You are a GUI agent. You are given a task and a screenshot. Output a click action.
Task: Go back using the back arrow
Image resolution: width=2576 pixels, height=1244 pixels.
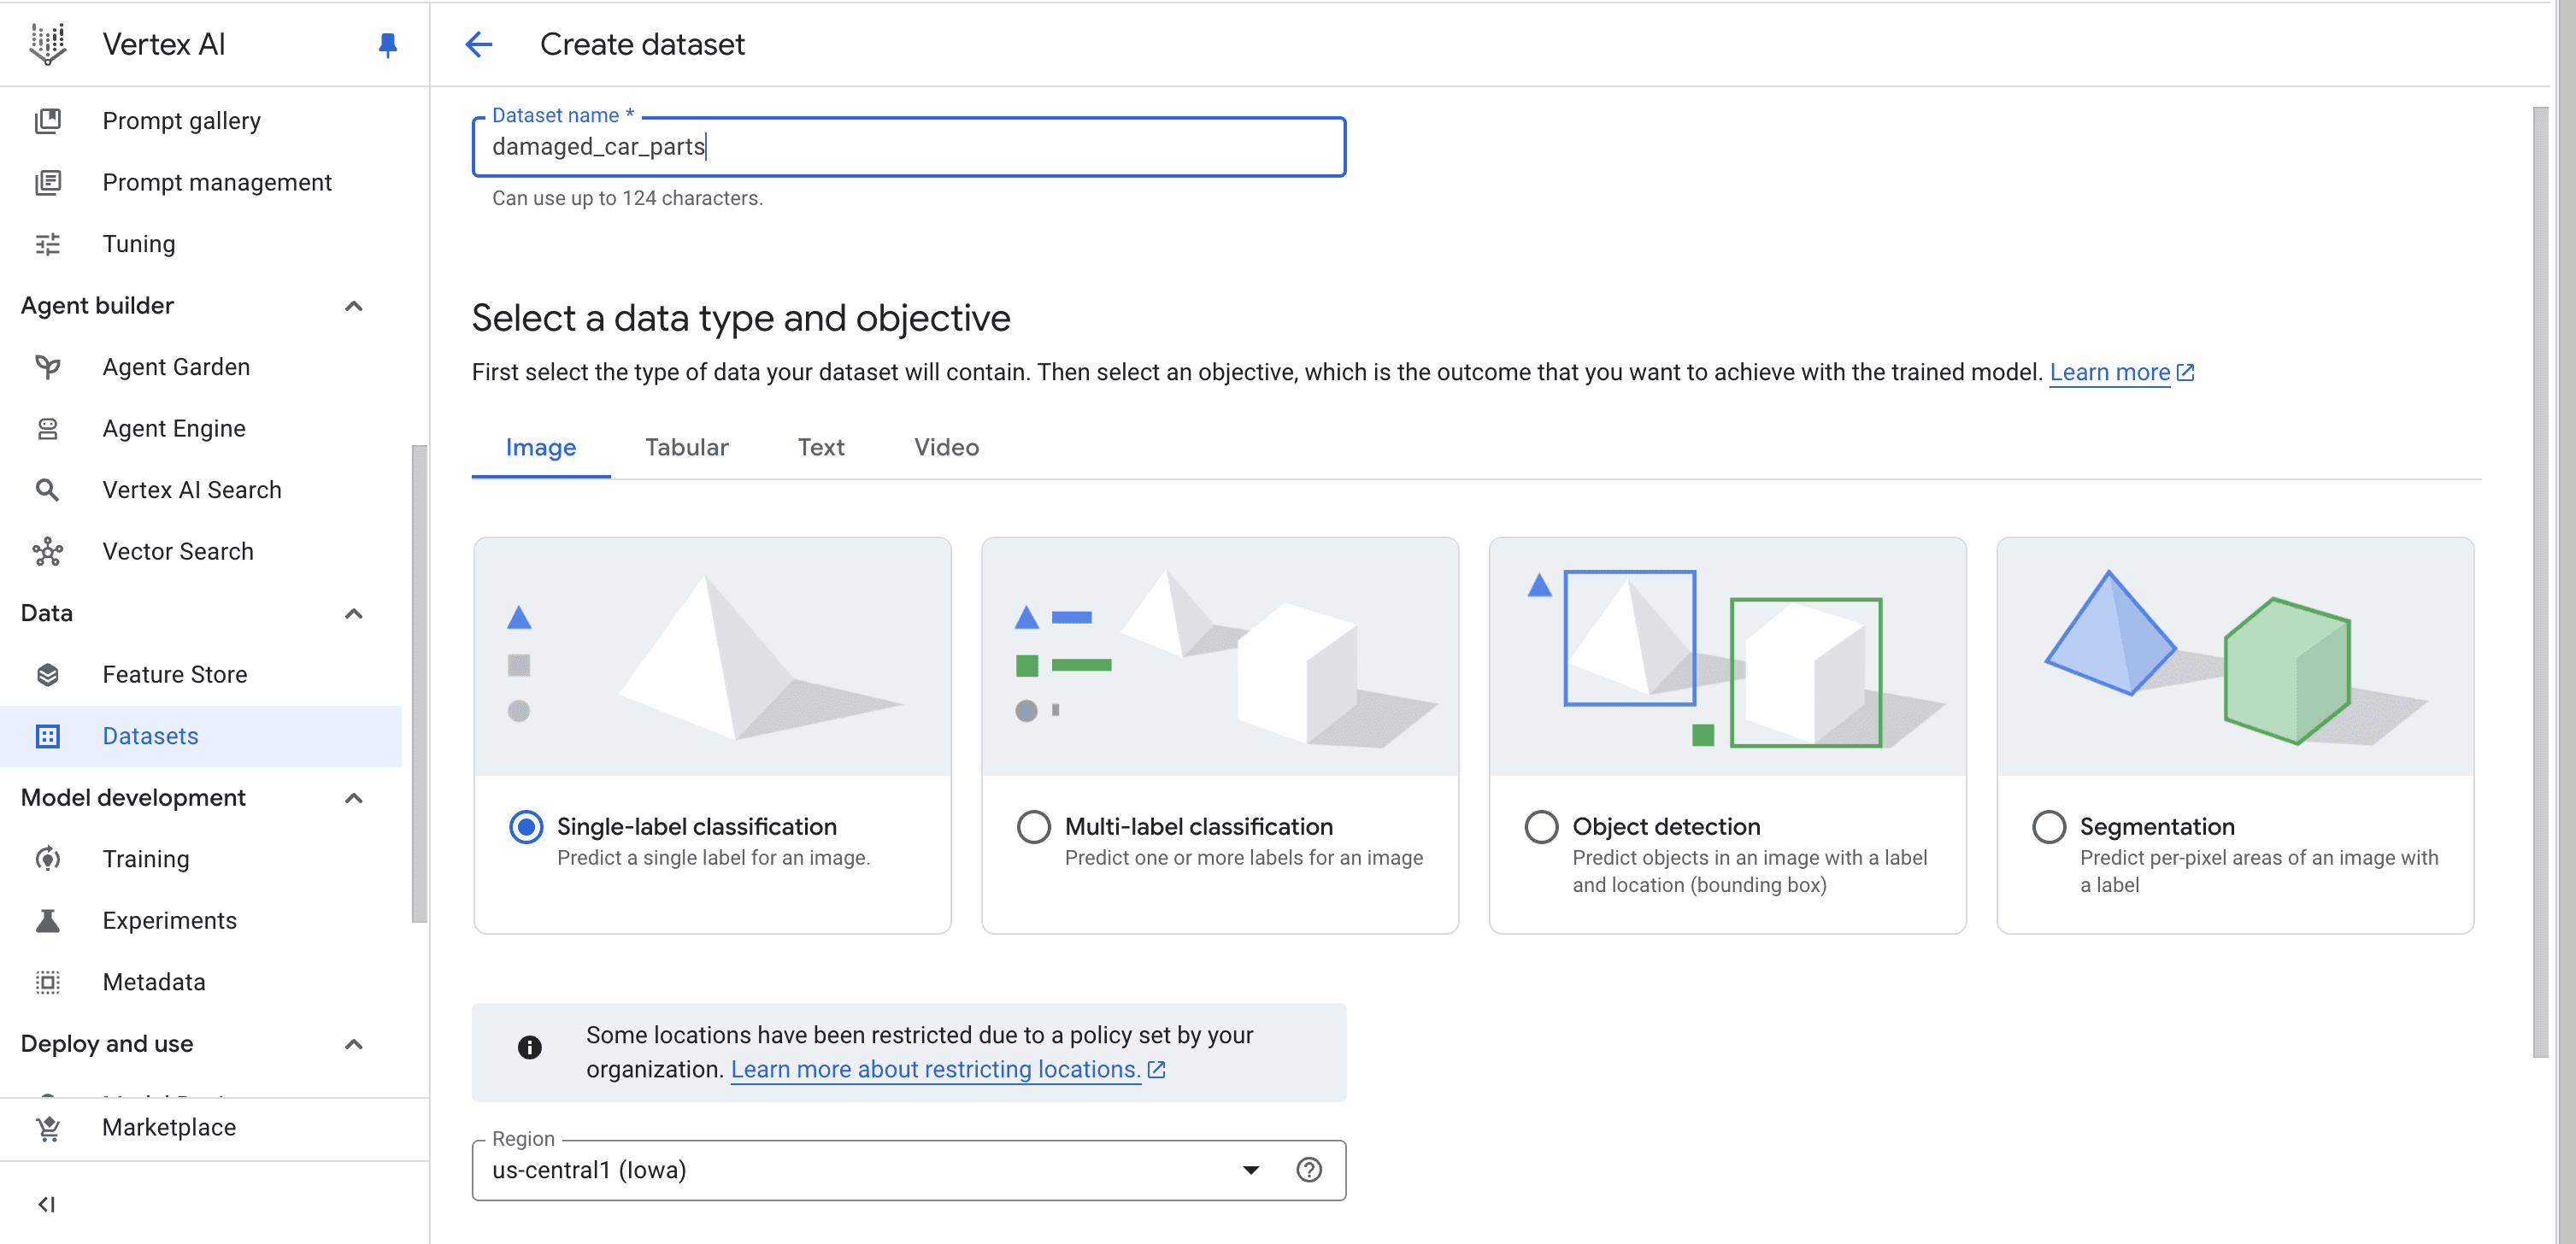coord(479,44)
